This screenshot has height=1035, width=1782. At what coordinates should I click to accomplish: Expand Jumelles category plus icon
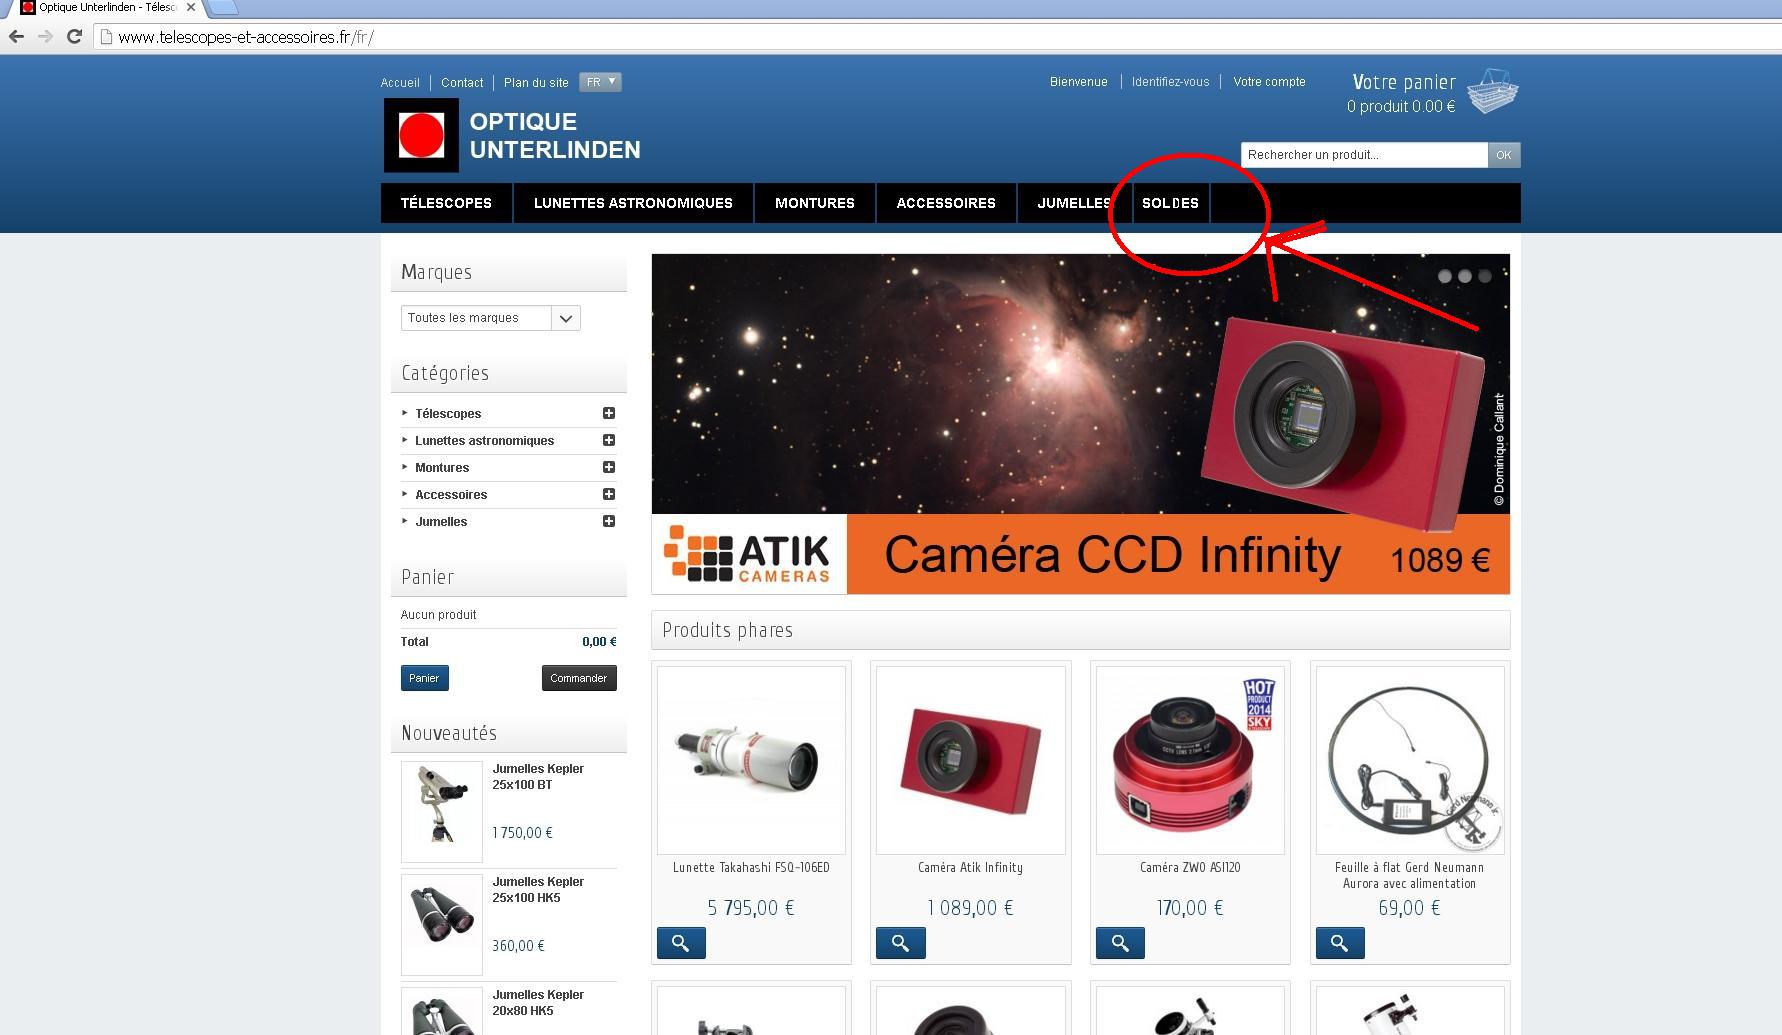tap(608, 521)
